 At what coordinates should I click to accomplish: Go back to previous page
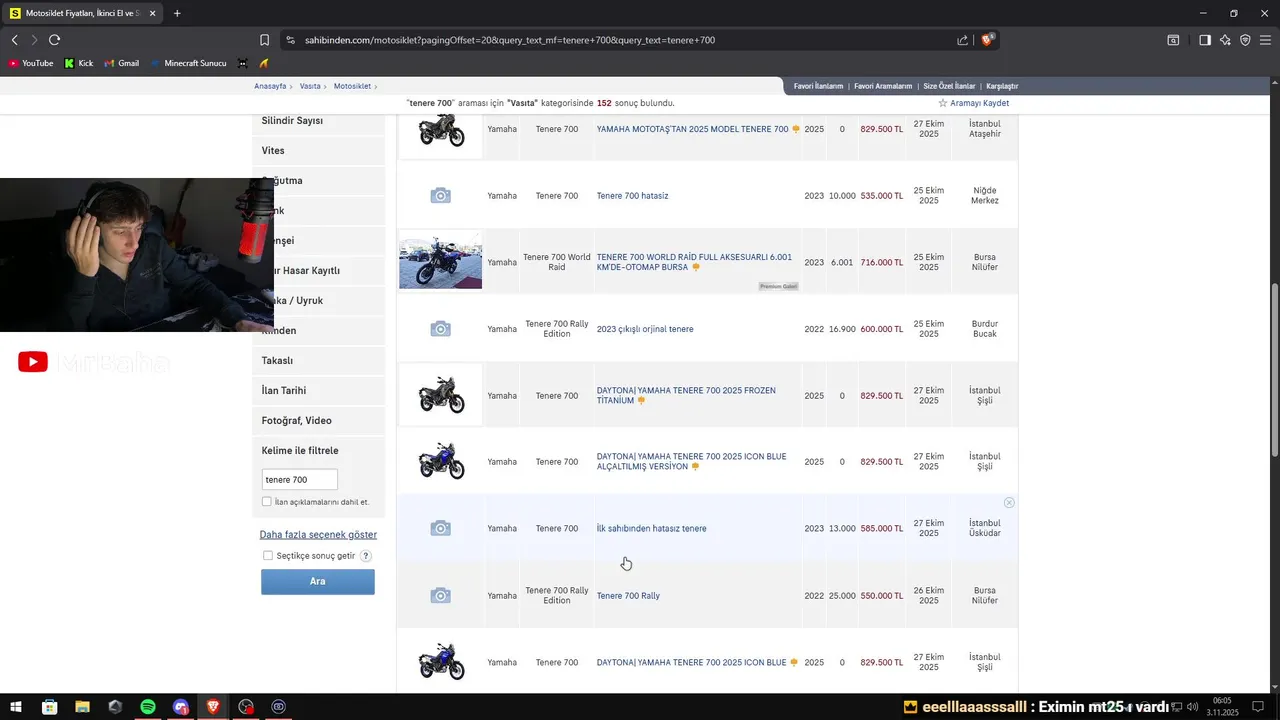[x=15, y=40]
